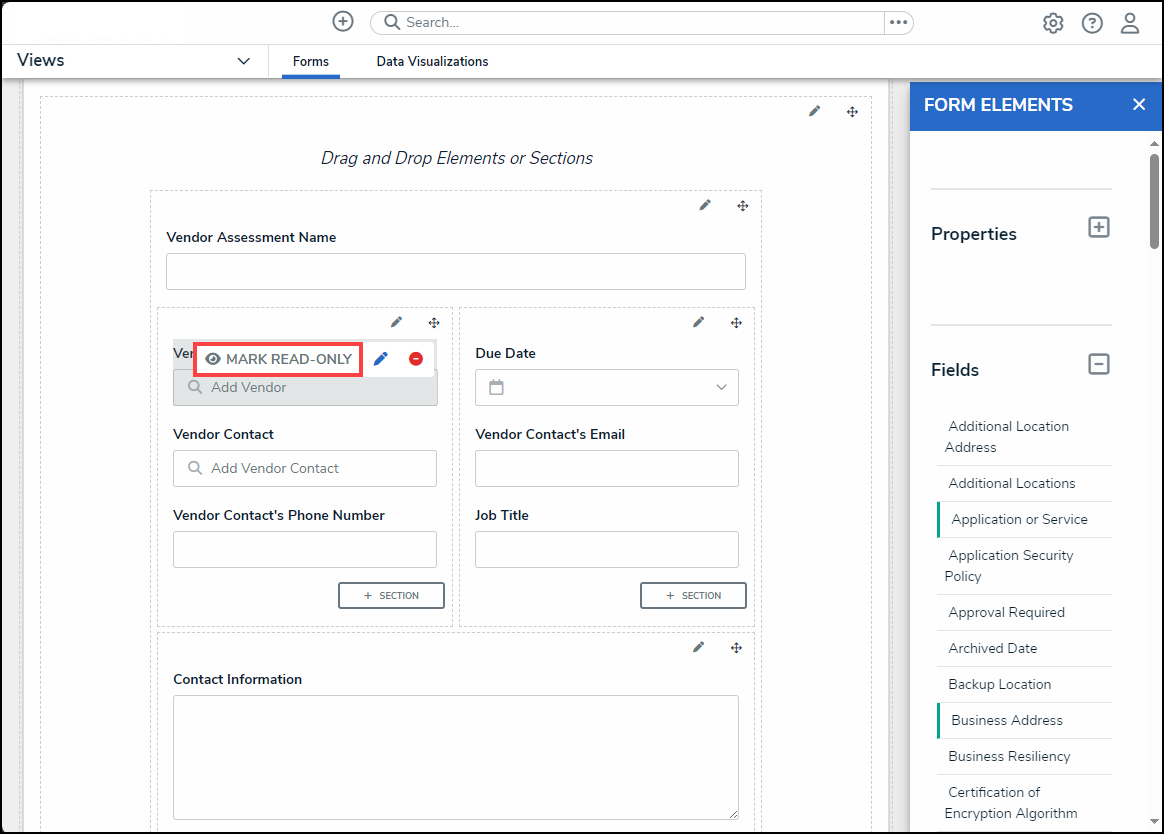The height and width of the screenshot is (834, 1164).
Task: Click Section button under Vendor Contact's Phone Number
Action: pos(391,595)
